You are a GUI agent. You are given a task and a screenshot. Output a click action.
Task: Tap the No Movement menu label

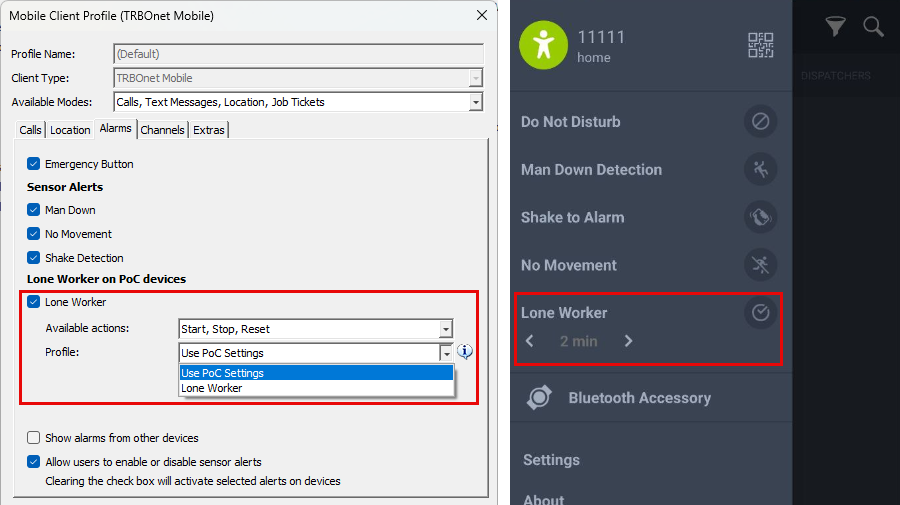point(568,265)
